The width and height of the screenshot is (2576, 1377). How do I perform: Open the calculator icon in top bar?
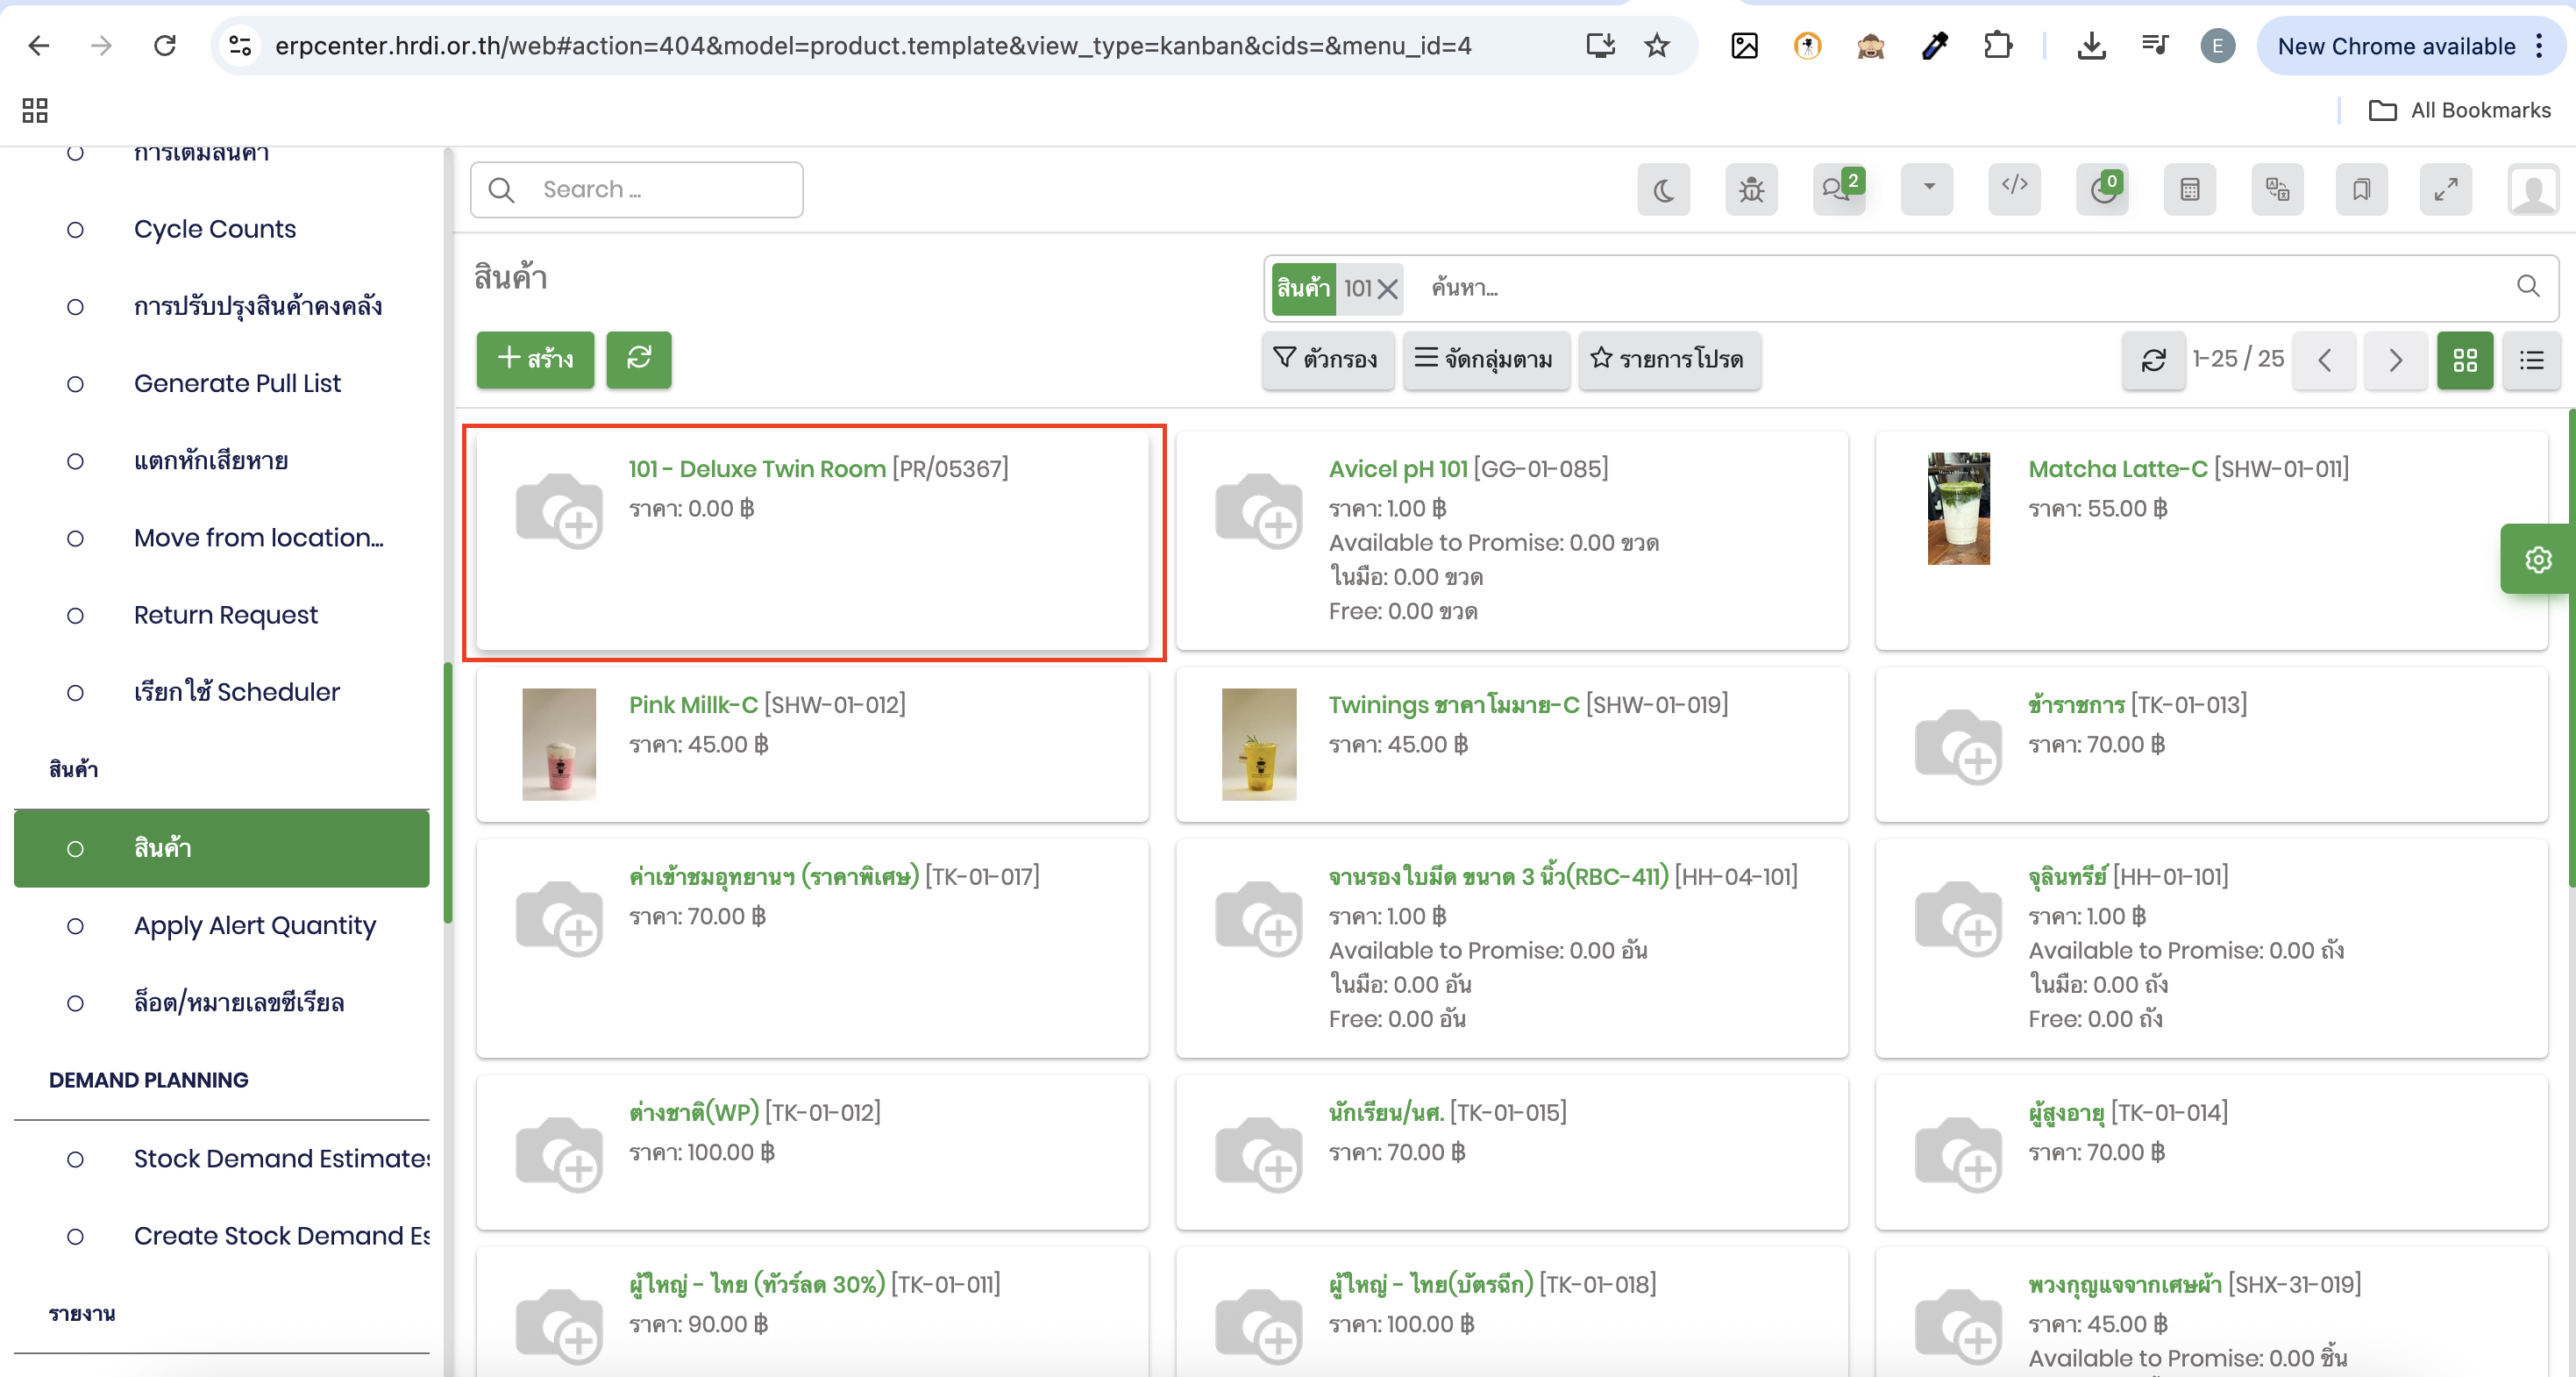tap(2189, 190)
